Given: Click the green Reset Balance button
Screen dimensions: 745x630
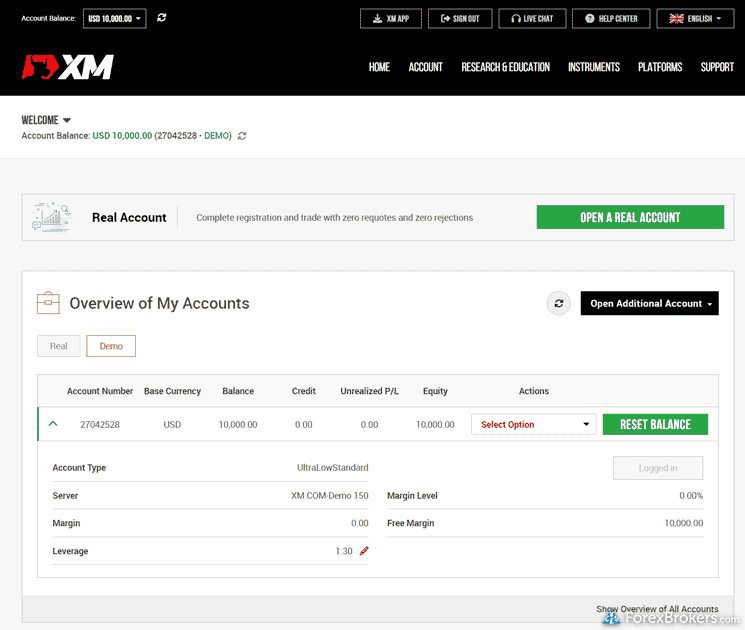Looking at the screenshot, I should point(655,424).
